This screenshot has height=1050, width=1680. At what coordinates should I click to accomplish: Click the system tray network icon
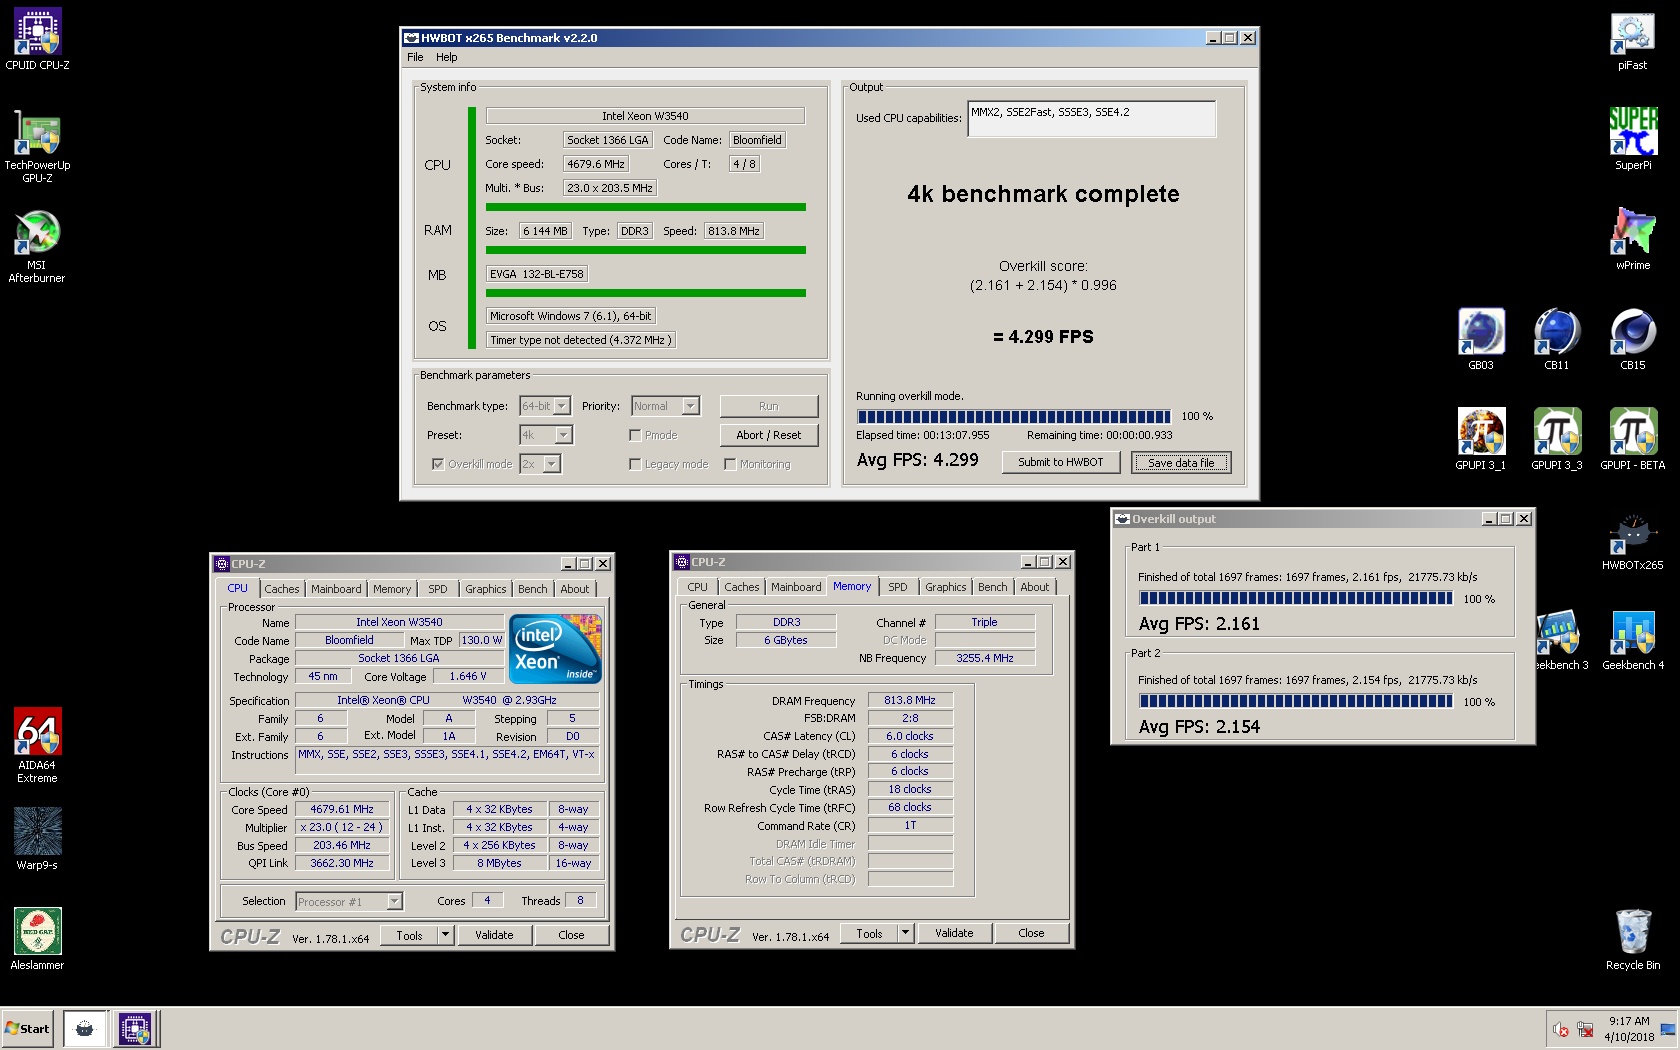click(1586, 1029)
